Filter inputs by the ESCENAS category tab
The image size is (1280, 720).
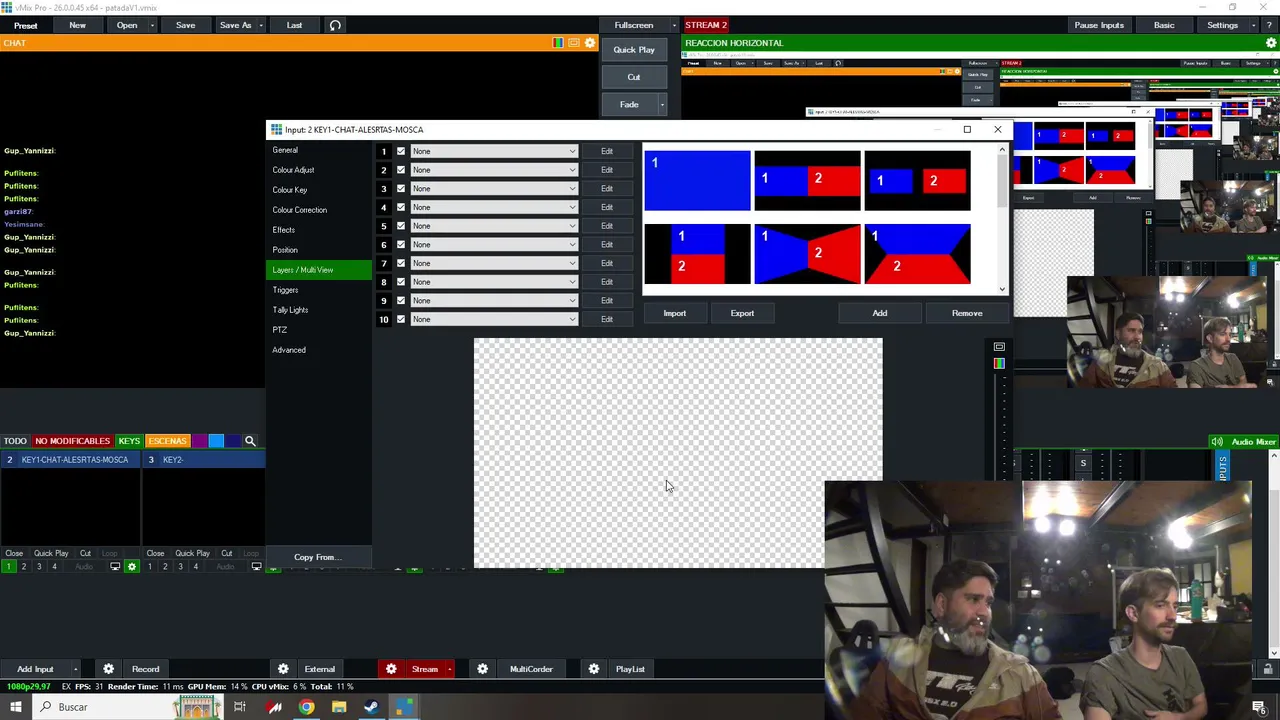pyautogui.click(x=167, y=441)
